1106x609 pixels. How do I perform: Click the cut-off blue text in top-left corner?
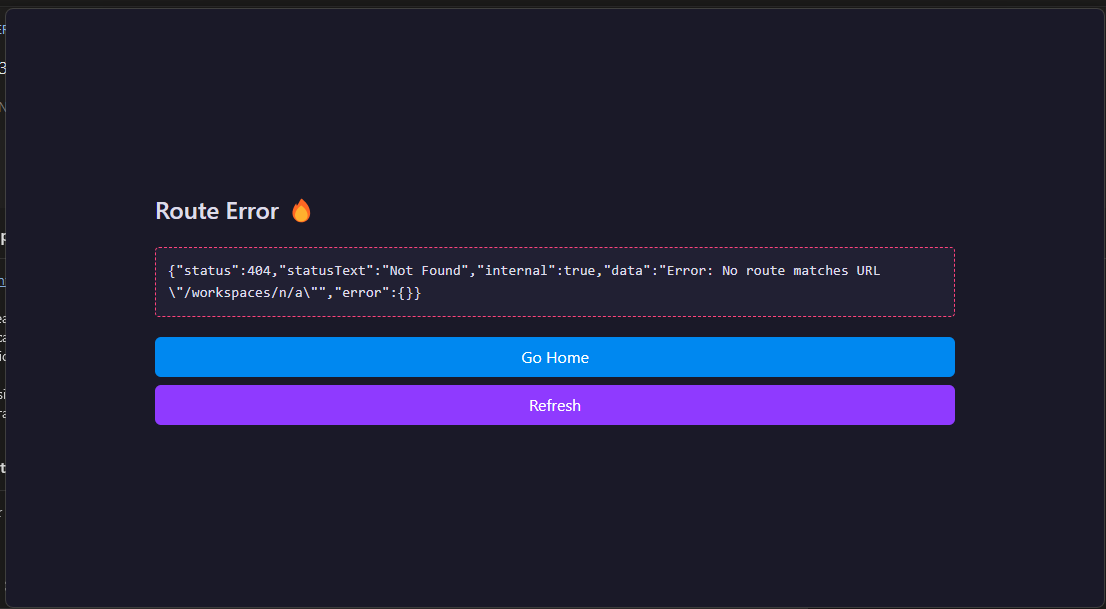point(3,30)
